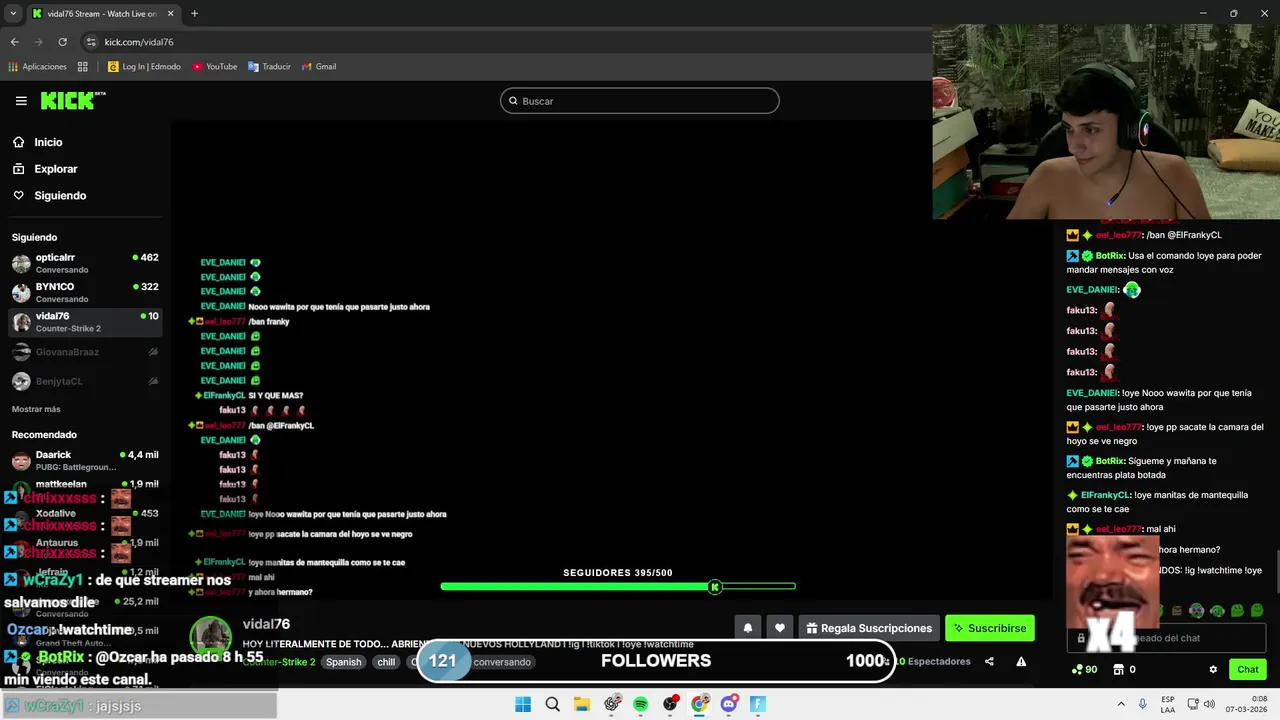Screen dimensions: 1280x720
Task: Open offline channel BenjytaCL
Action: pos(85,381)
